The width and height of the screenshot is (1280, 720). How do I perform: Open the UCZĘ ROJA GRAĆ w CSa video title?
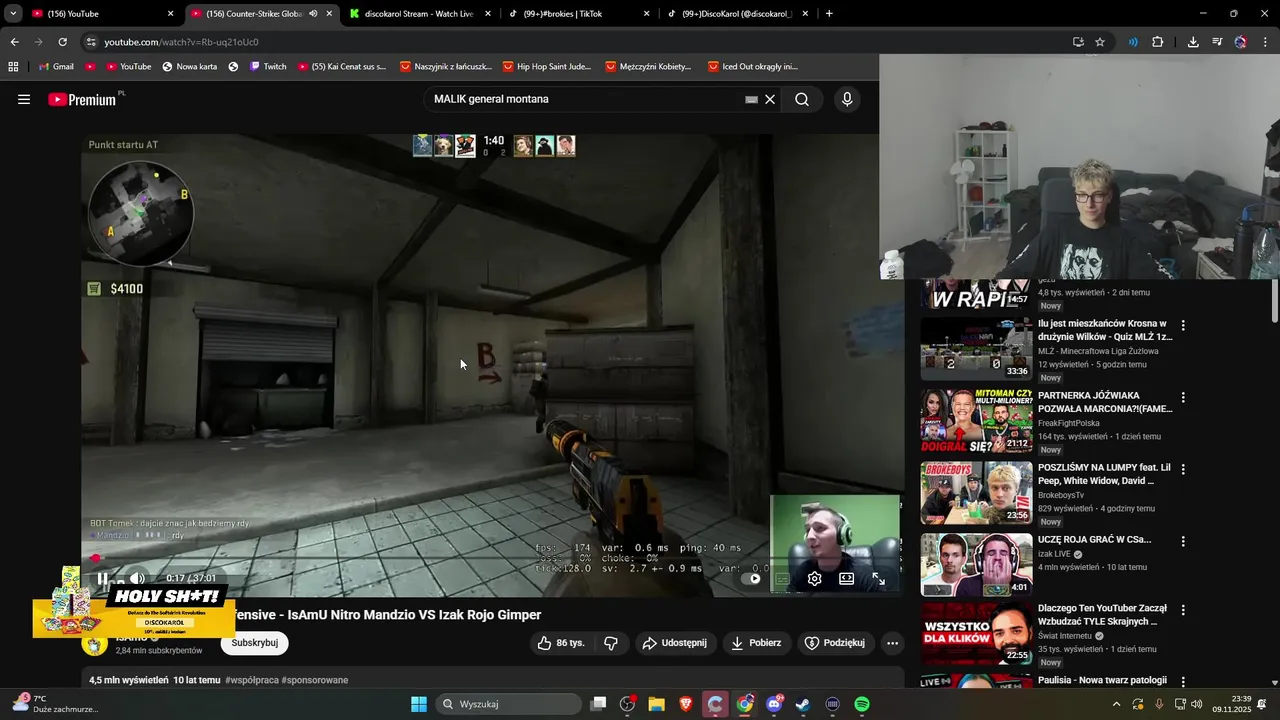coord(1094,540)
